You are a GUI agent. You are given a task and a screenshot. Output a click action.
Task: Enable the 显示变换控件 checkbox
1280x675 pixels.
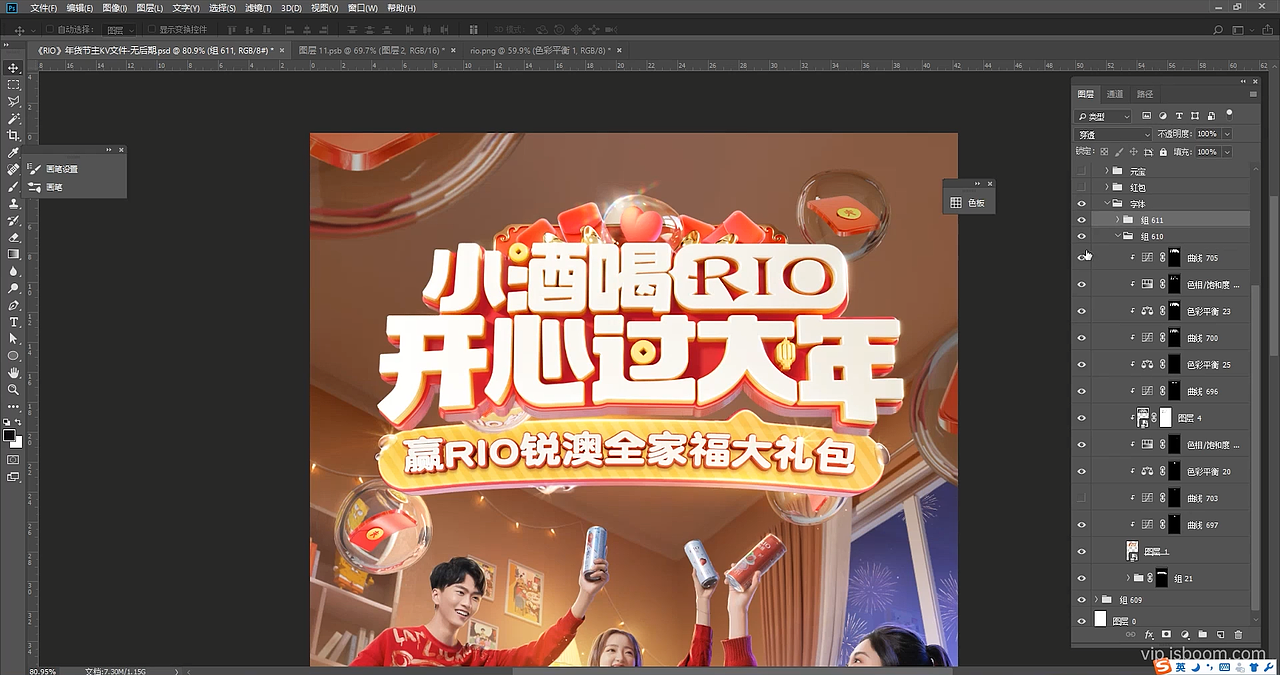pyautogui.click(x=151, y=31)
